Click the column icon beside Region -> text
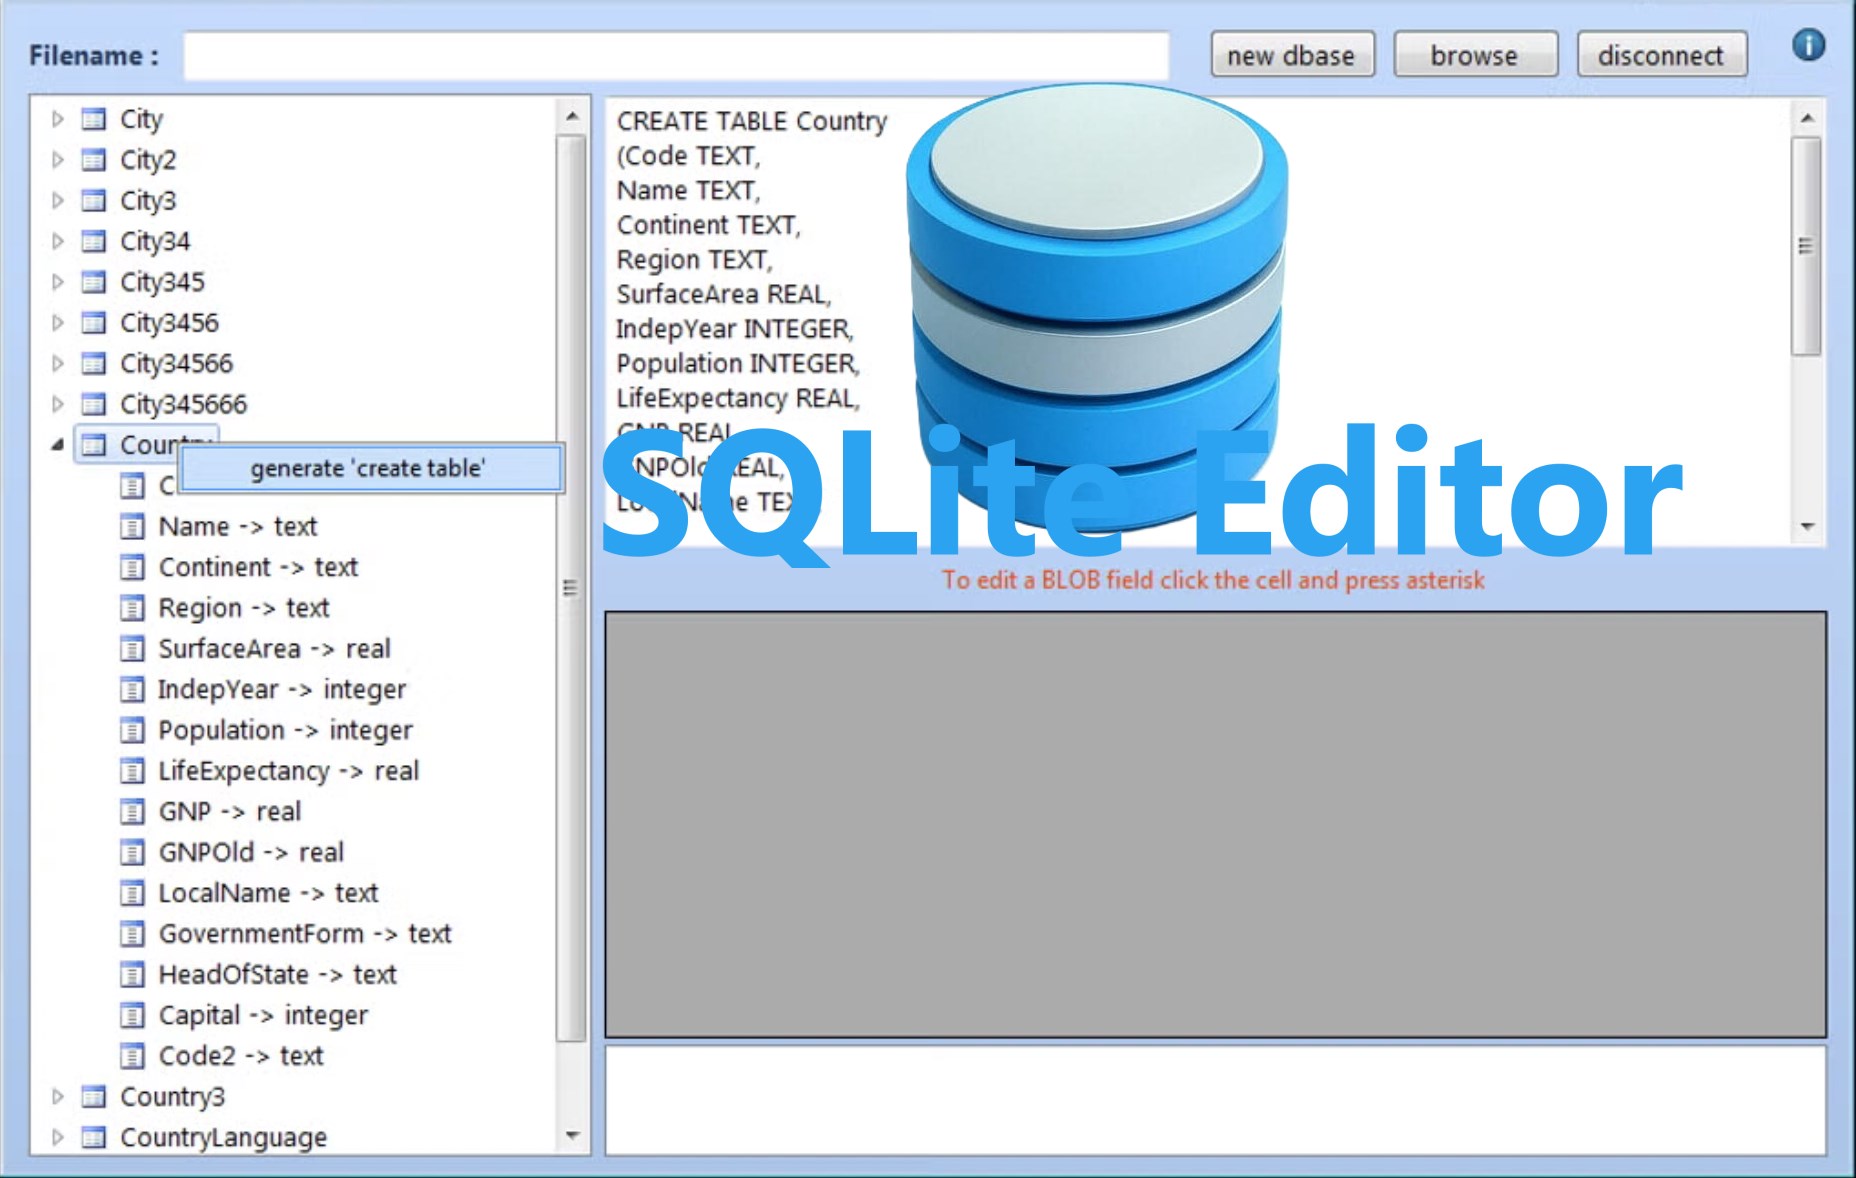Viewport: 1856px width, 1178px height. [x=132, y=608]
